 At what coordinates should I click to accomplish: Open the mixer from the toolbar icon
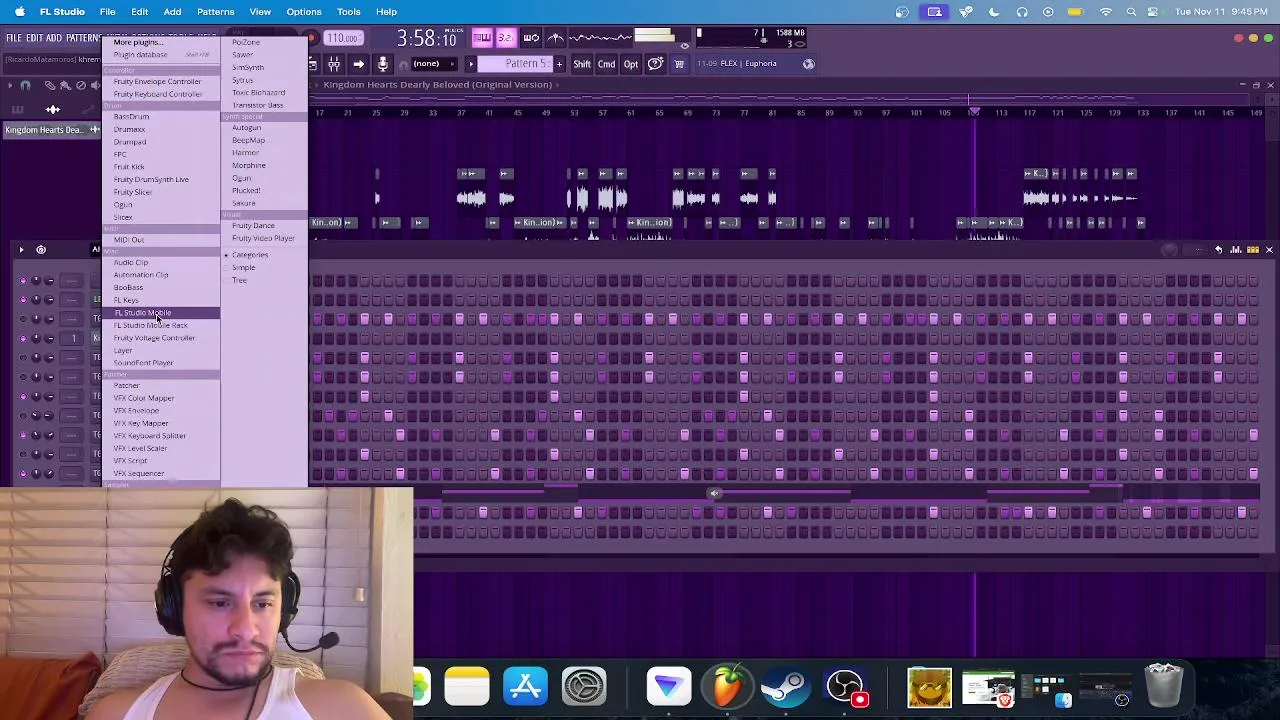point(334,64)
